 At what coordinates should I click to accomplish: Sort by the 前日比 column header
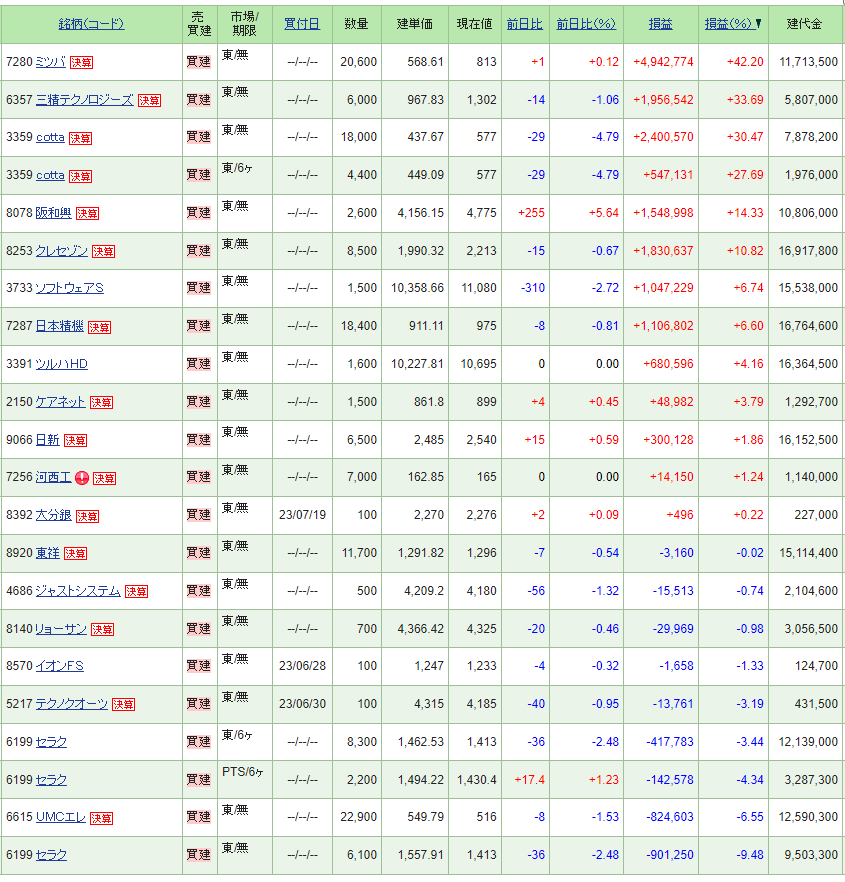(x=524, y=24)
